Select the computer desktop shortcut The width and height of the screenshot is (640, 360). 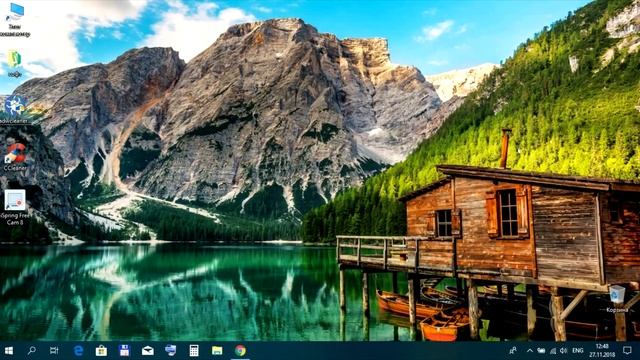[15, 20]
